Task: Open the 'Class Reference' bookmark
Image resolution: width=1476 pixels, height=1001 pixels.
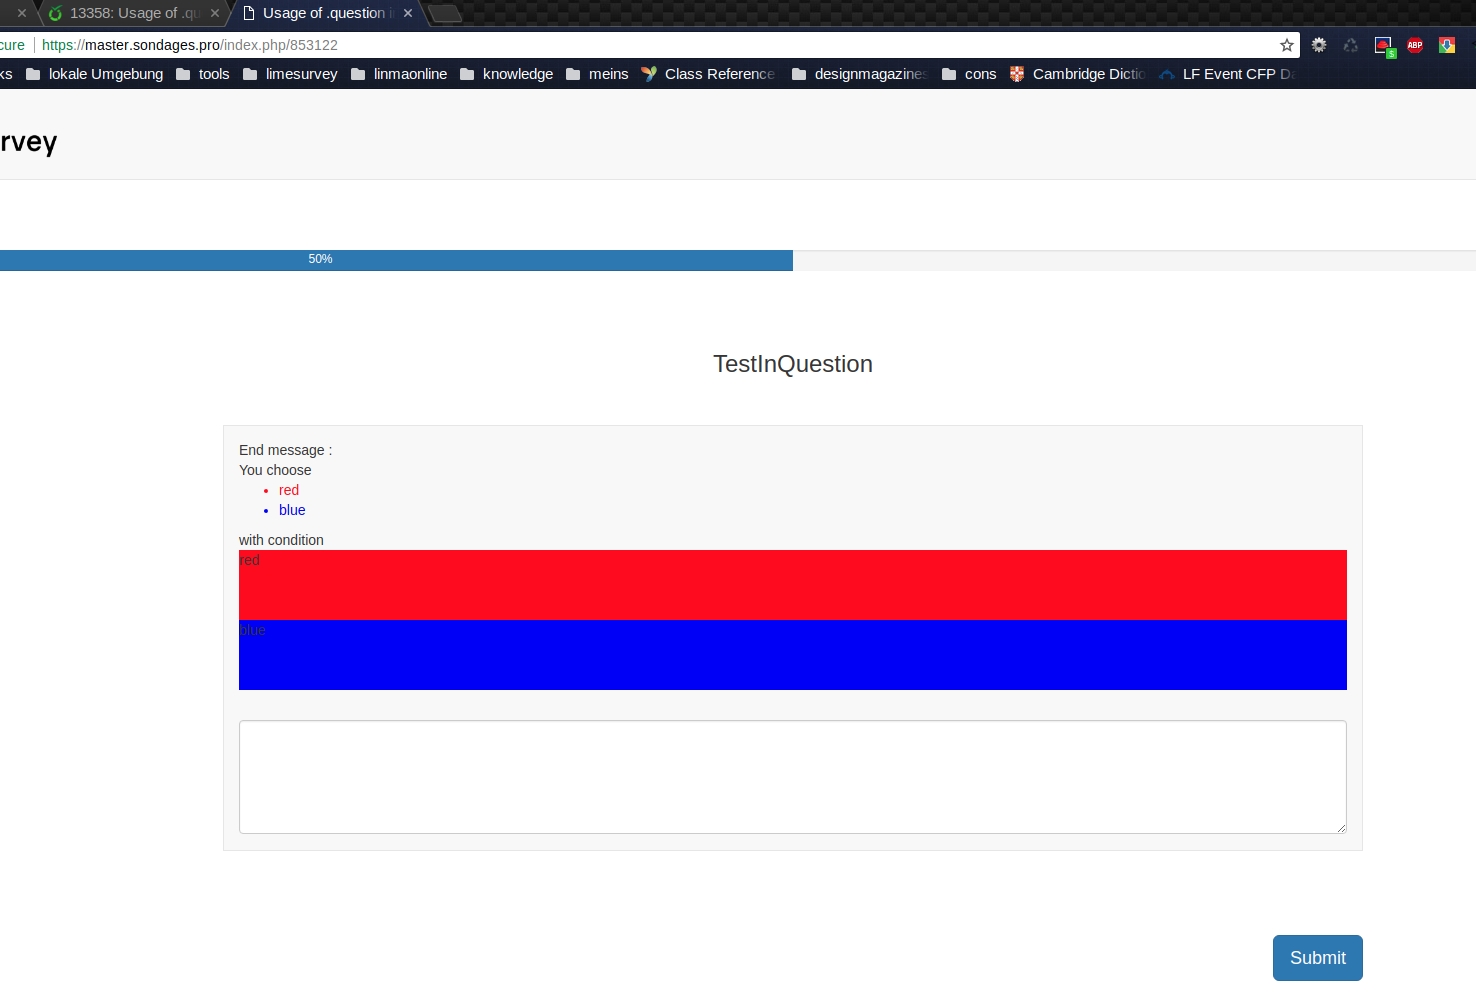Action: click(708, 74)
